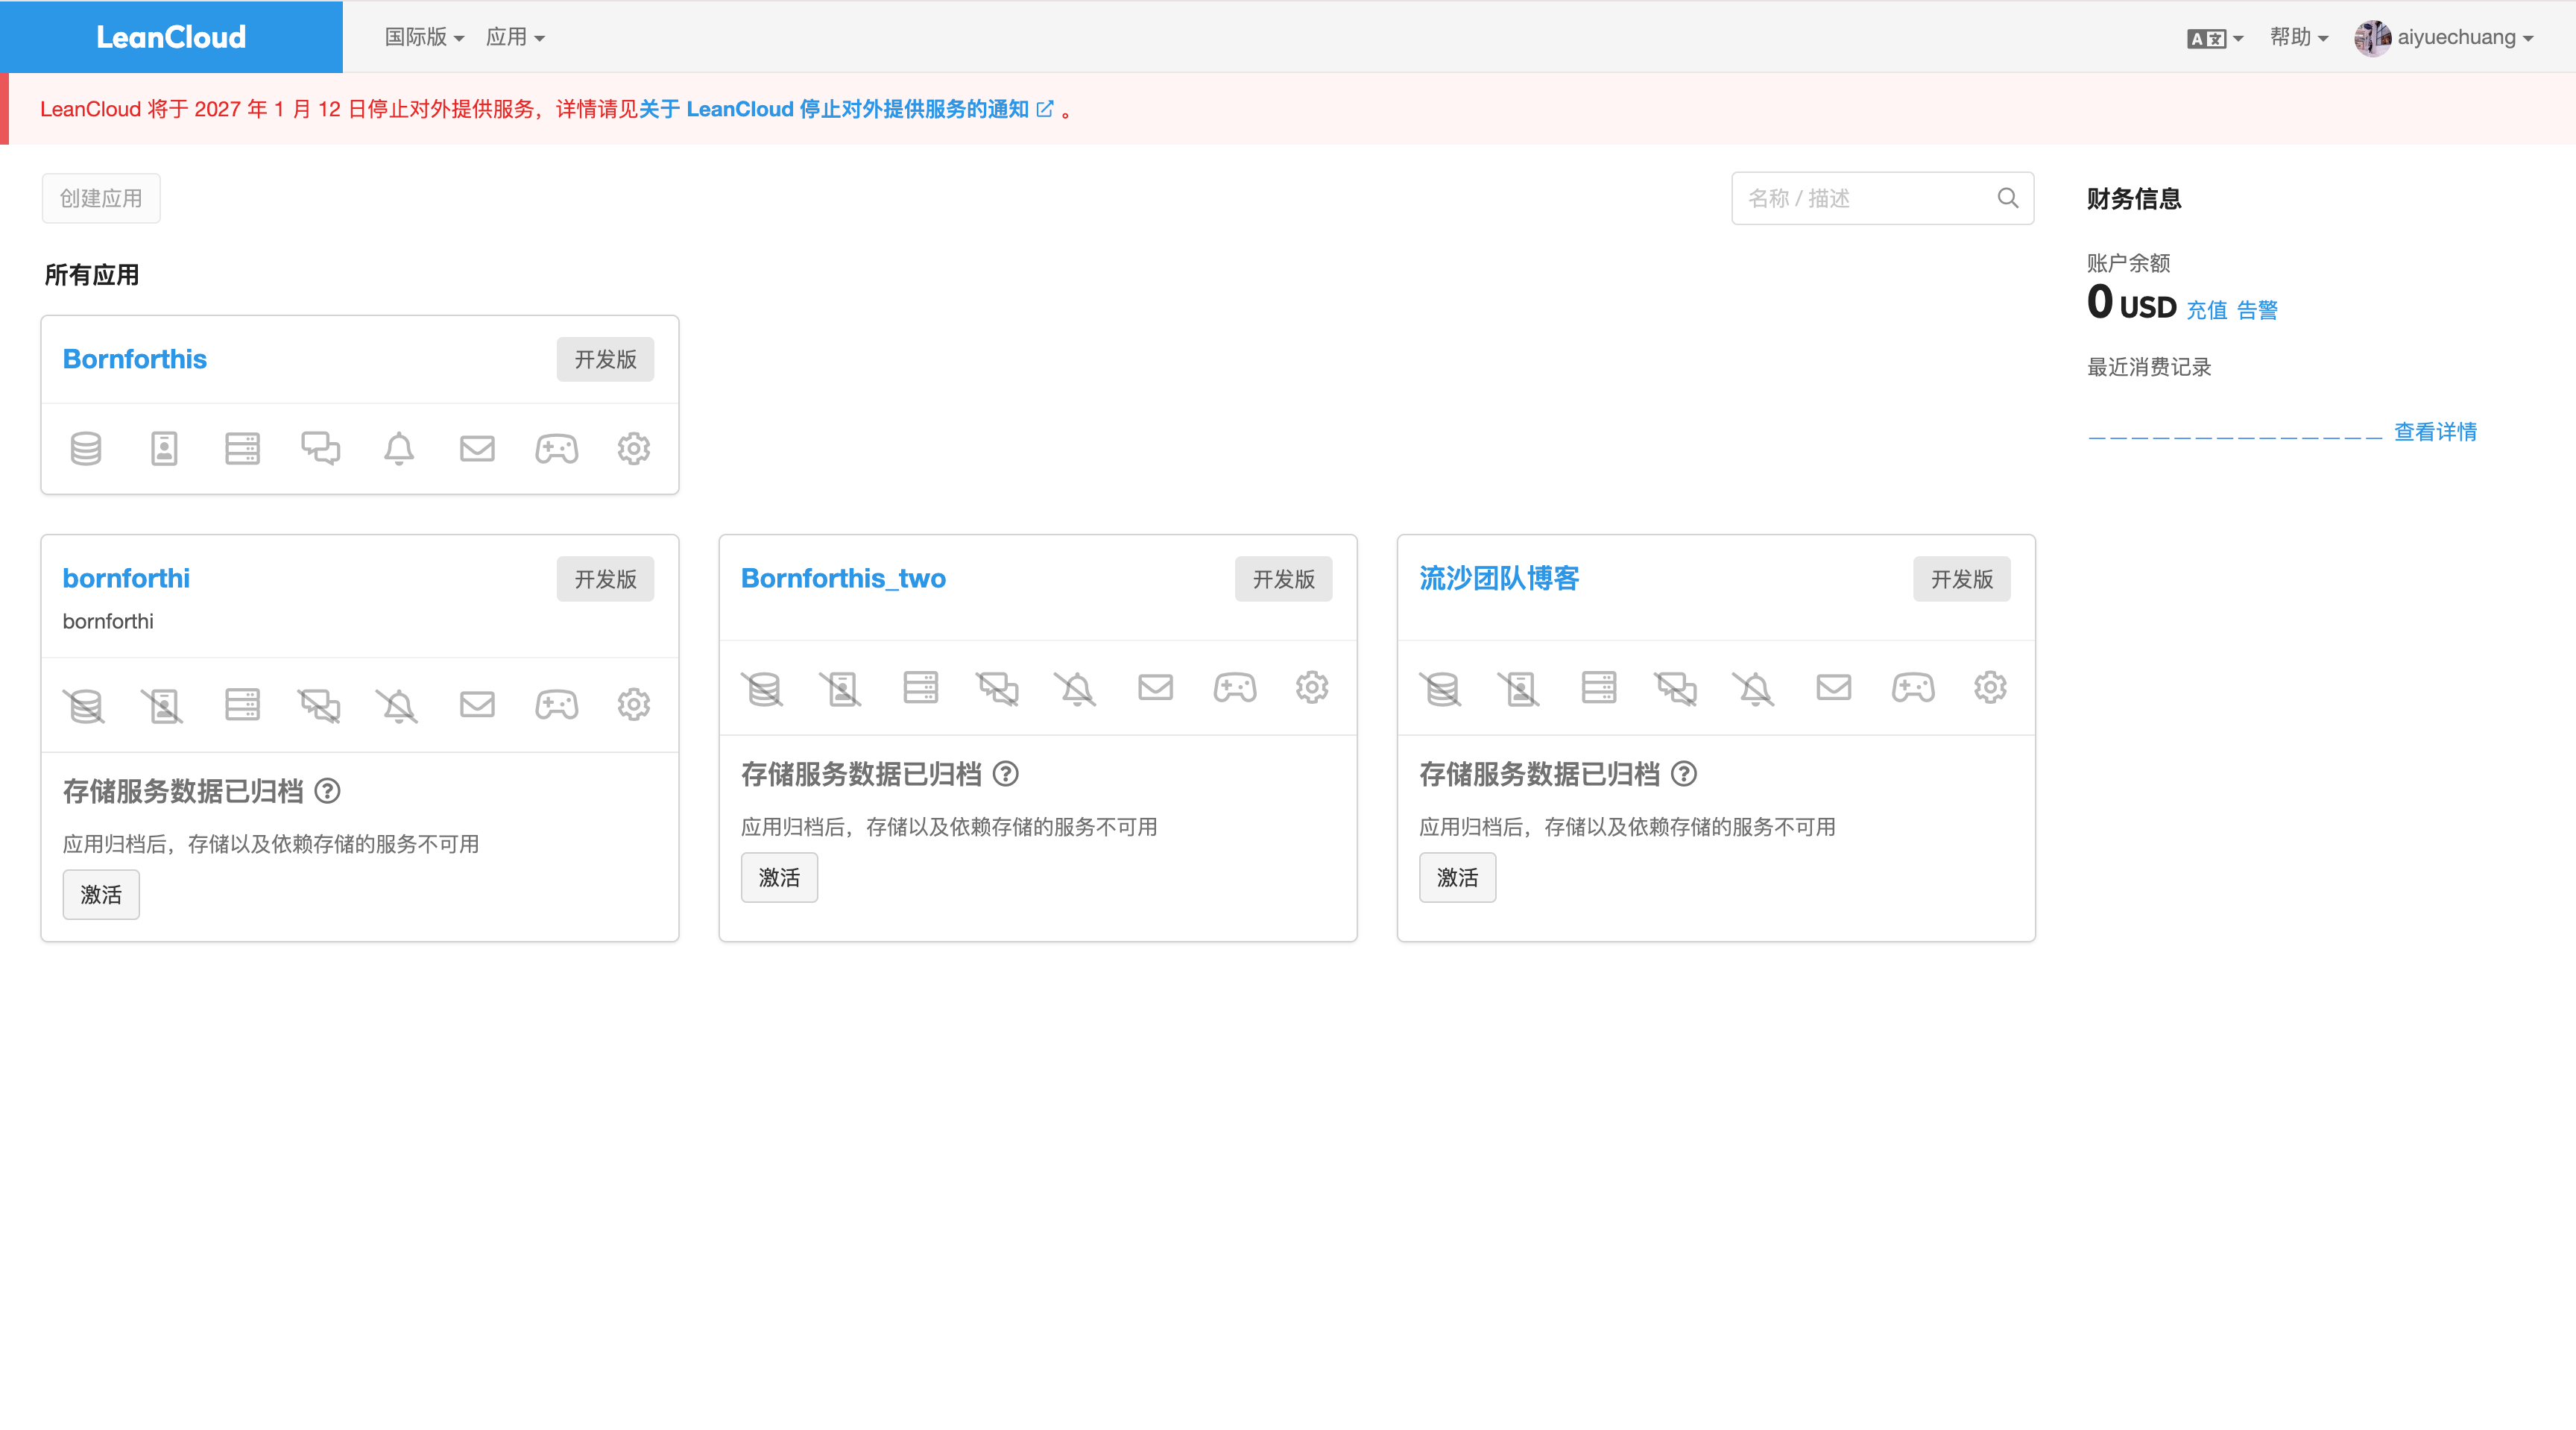Click the aiyuechuang avatar image
The image size is (2576, 1430).
click(2372, 38)
